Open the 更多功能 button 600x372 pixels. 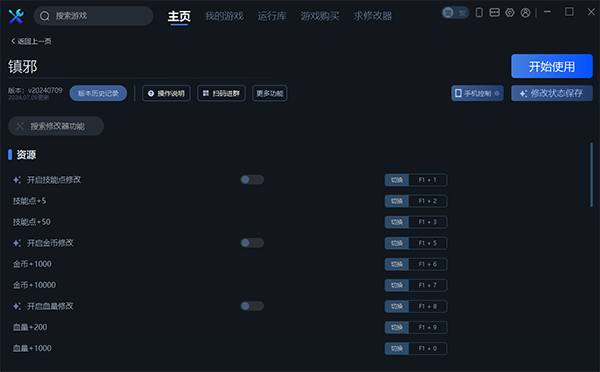[270, 93]
